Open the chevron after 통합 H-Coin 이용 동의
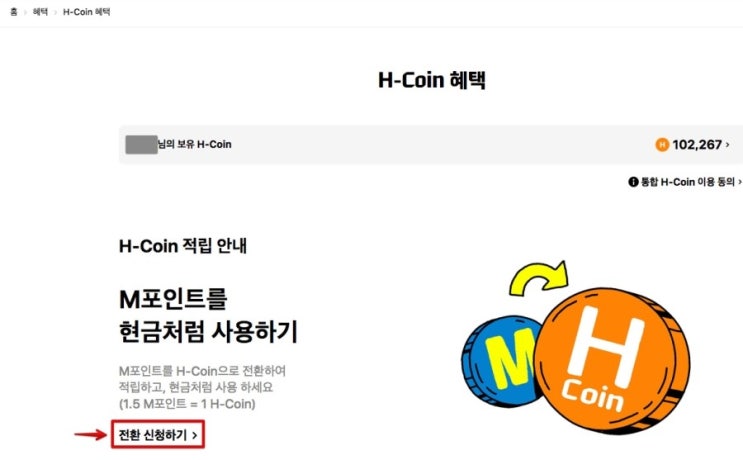Viewport: 743px width, 460px height. coord(740,182)
